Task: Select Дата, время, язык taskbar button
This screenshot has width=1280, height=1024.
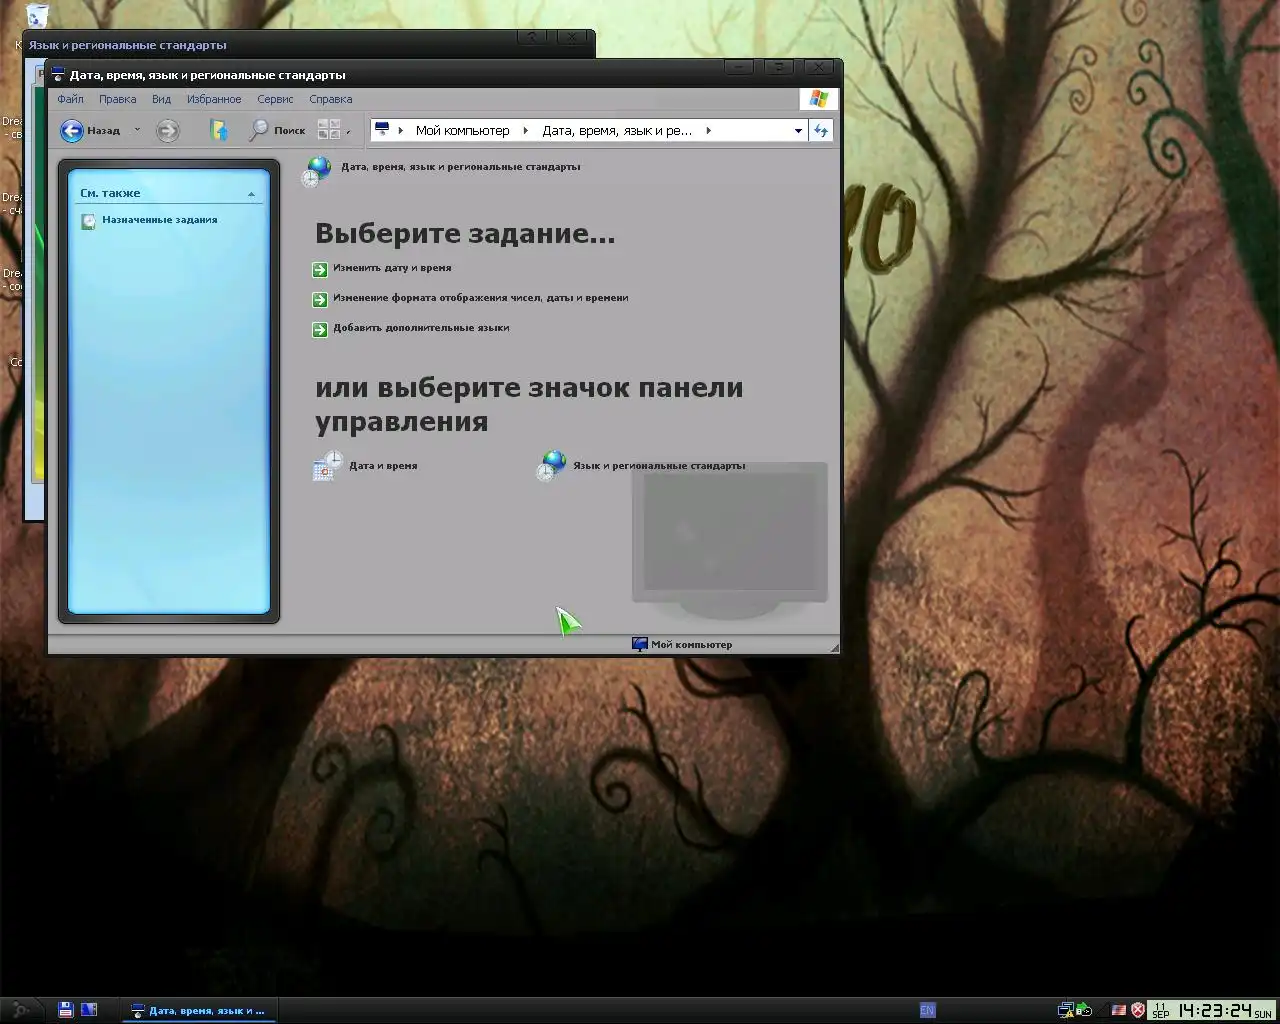Action: point(199,1010)
